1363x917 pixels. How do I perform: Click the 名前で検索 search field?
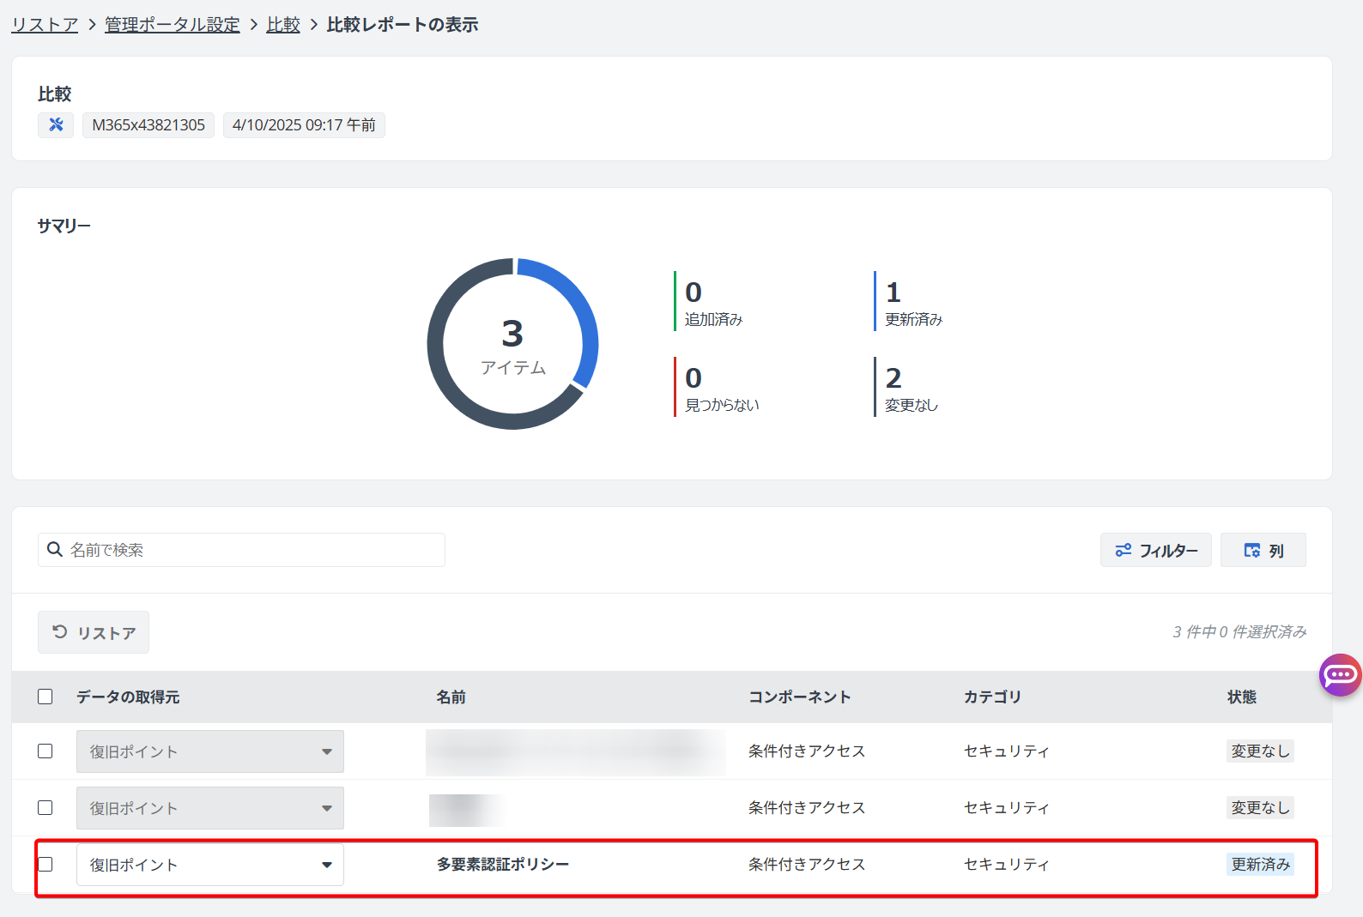click(x=250, y=550)
